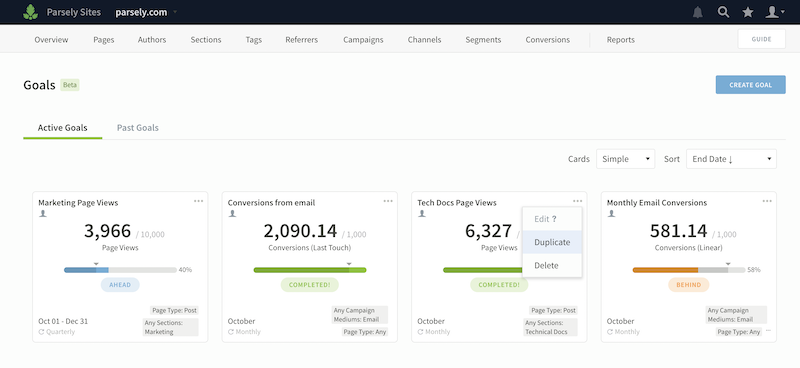Open the Cards Simple dropdown
Viewport: 800px width, 368px height.
click(626, 159)
